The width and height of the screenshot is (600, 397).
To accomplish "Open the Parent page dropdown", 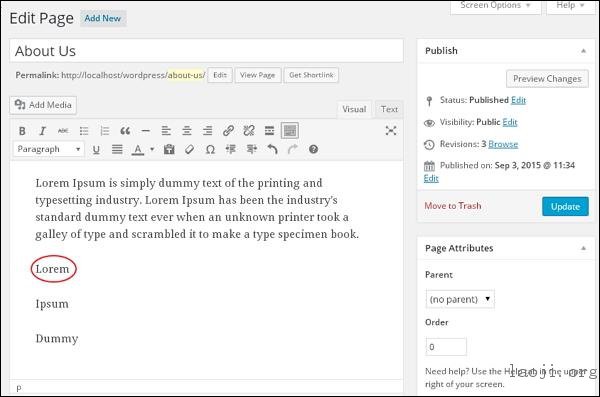I will click(x=460, y=299).
